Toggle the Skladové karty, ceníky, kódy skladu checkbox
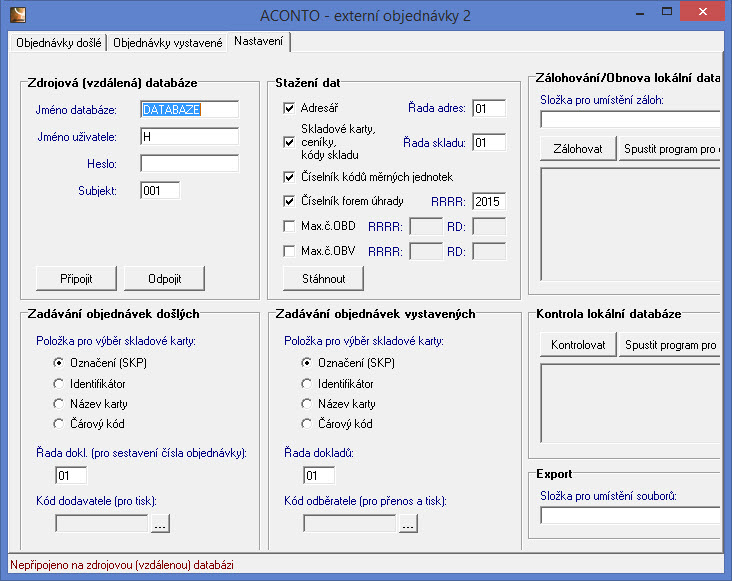This screenshot has height=581, width=732. click(x=289, y=142)
